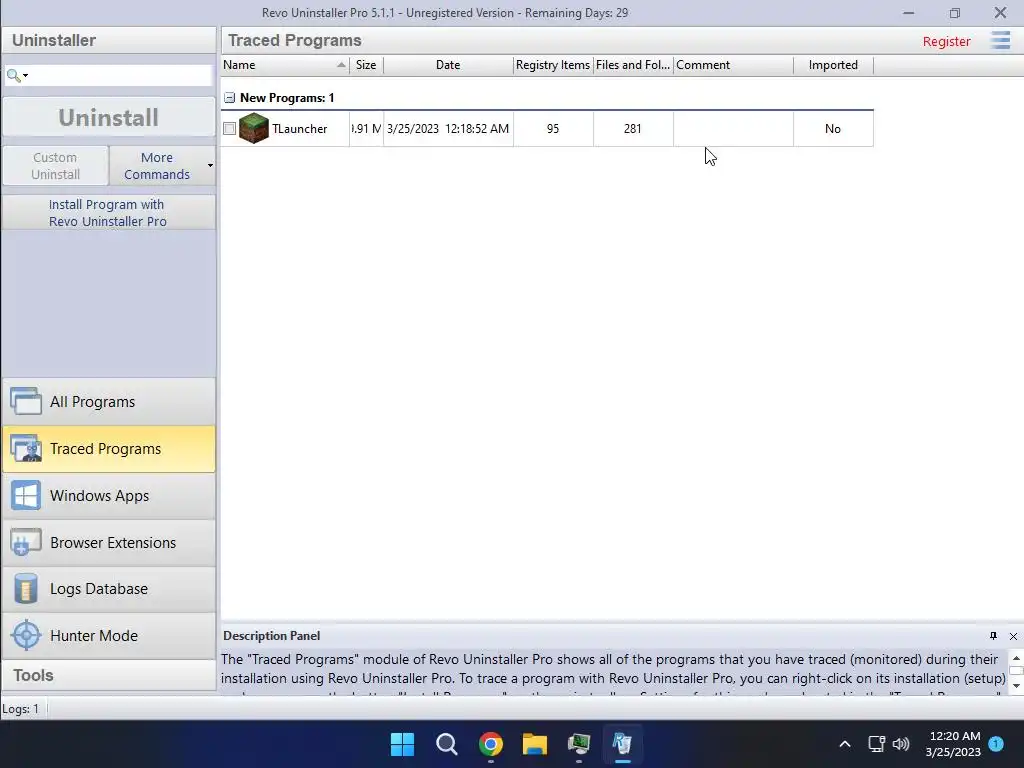This screenshot has width=1024, height=768.
Task: Click the Windows Apps sidebar icon
Action: coord(26,496)
